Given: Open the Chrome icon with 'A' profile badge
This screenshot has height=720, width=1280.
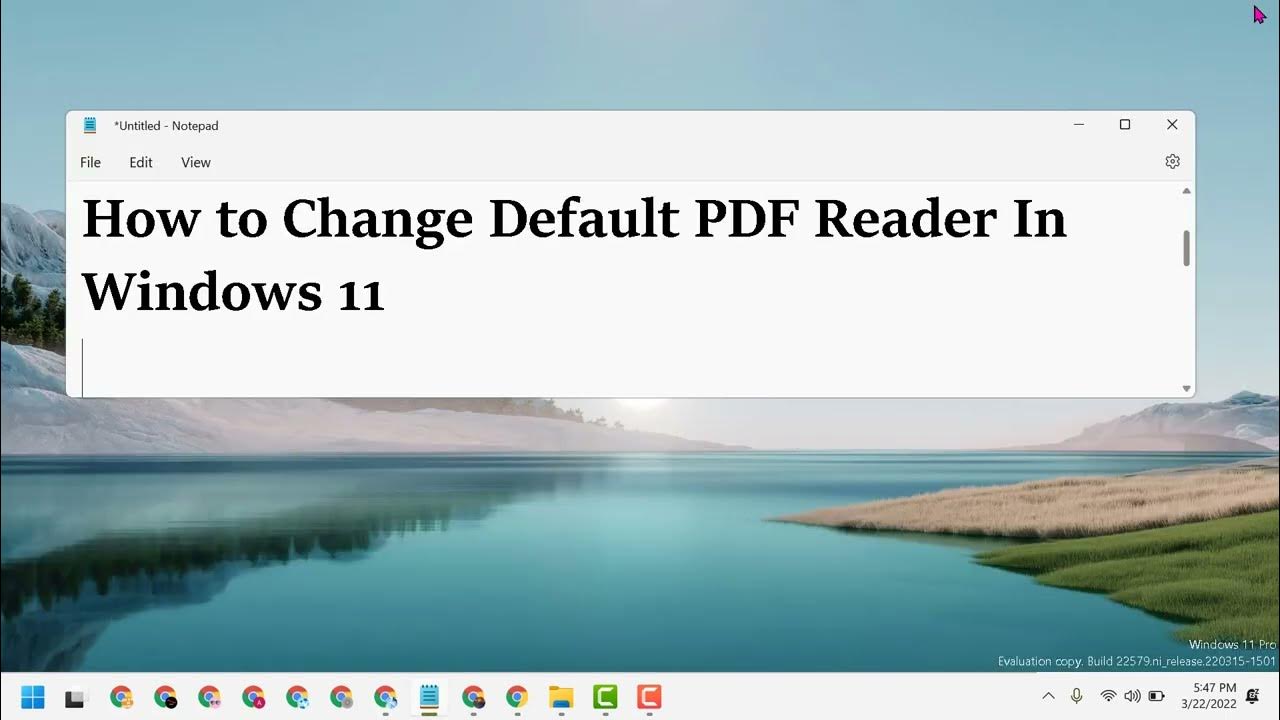Looking at the screenshot, I should (x=253, y=697).
